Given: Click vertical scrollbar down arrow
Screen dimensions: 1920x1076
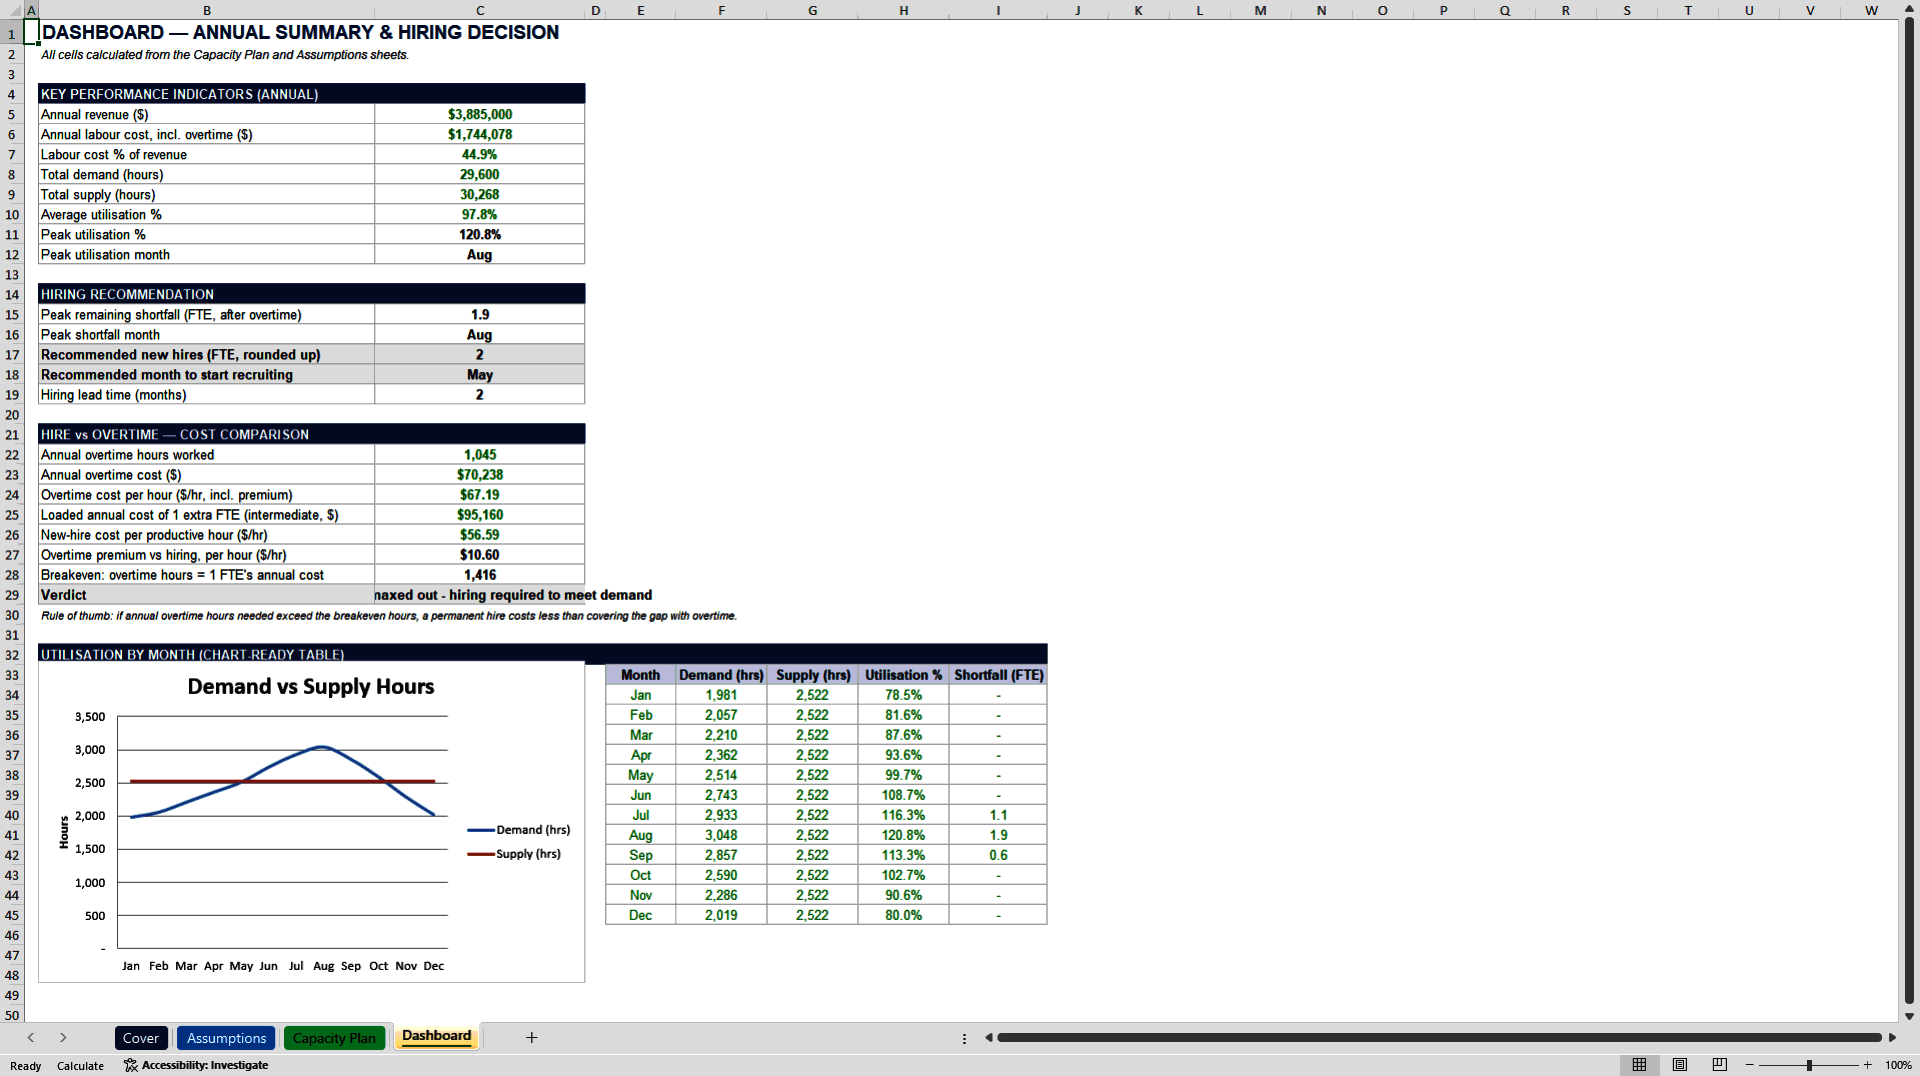Looking at the screenshot, I should 1909,1016.
